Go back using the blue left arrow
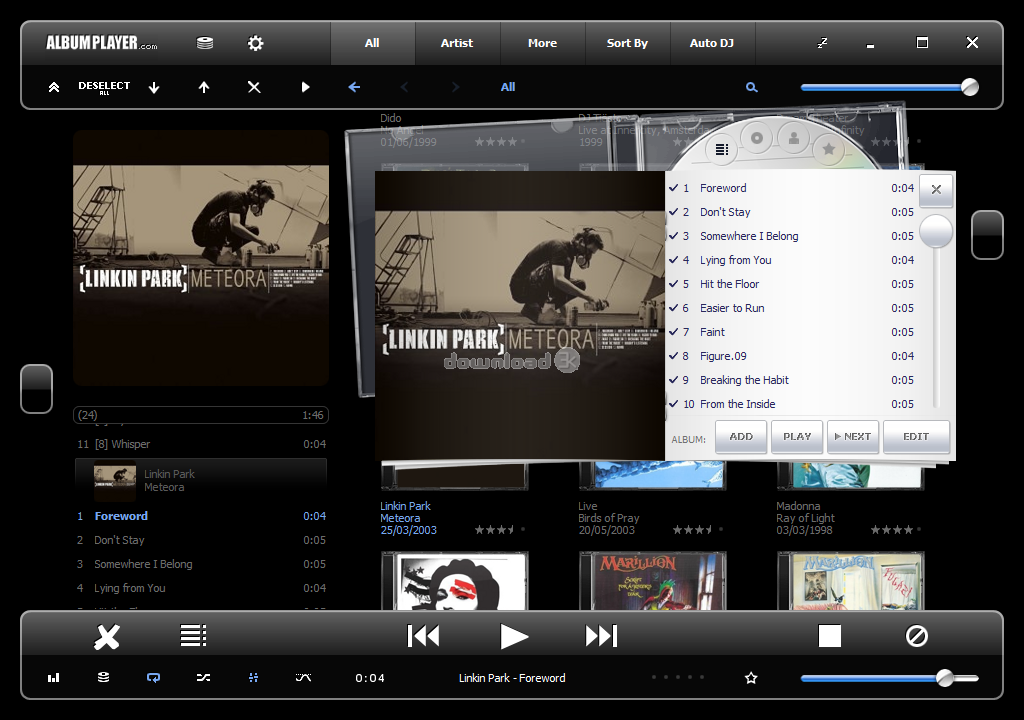 (354, 87)
